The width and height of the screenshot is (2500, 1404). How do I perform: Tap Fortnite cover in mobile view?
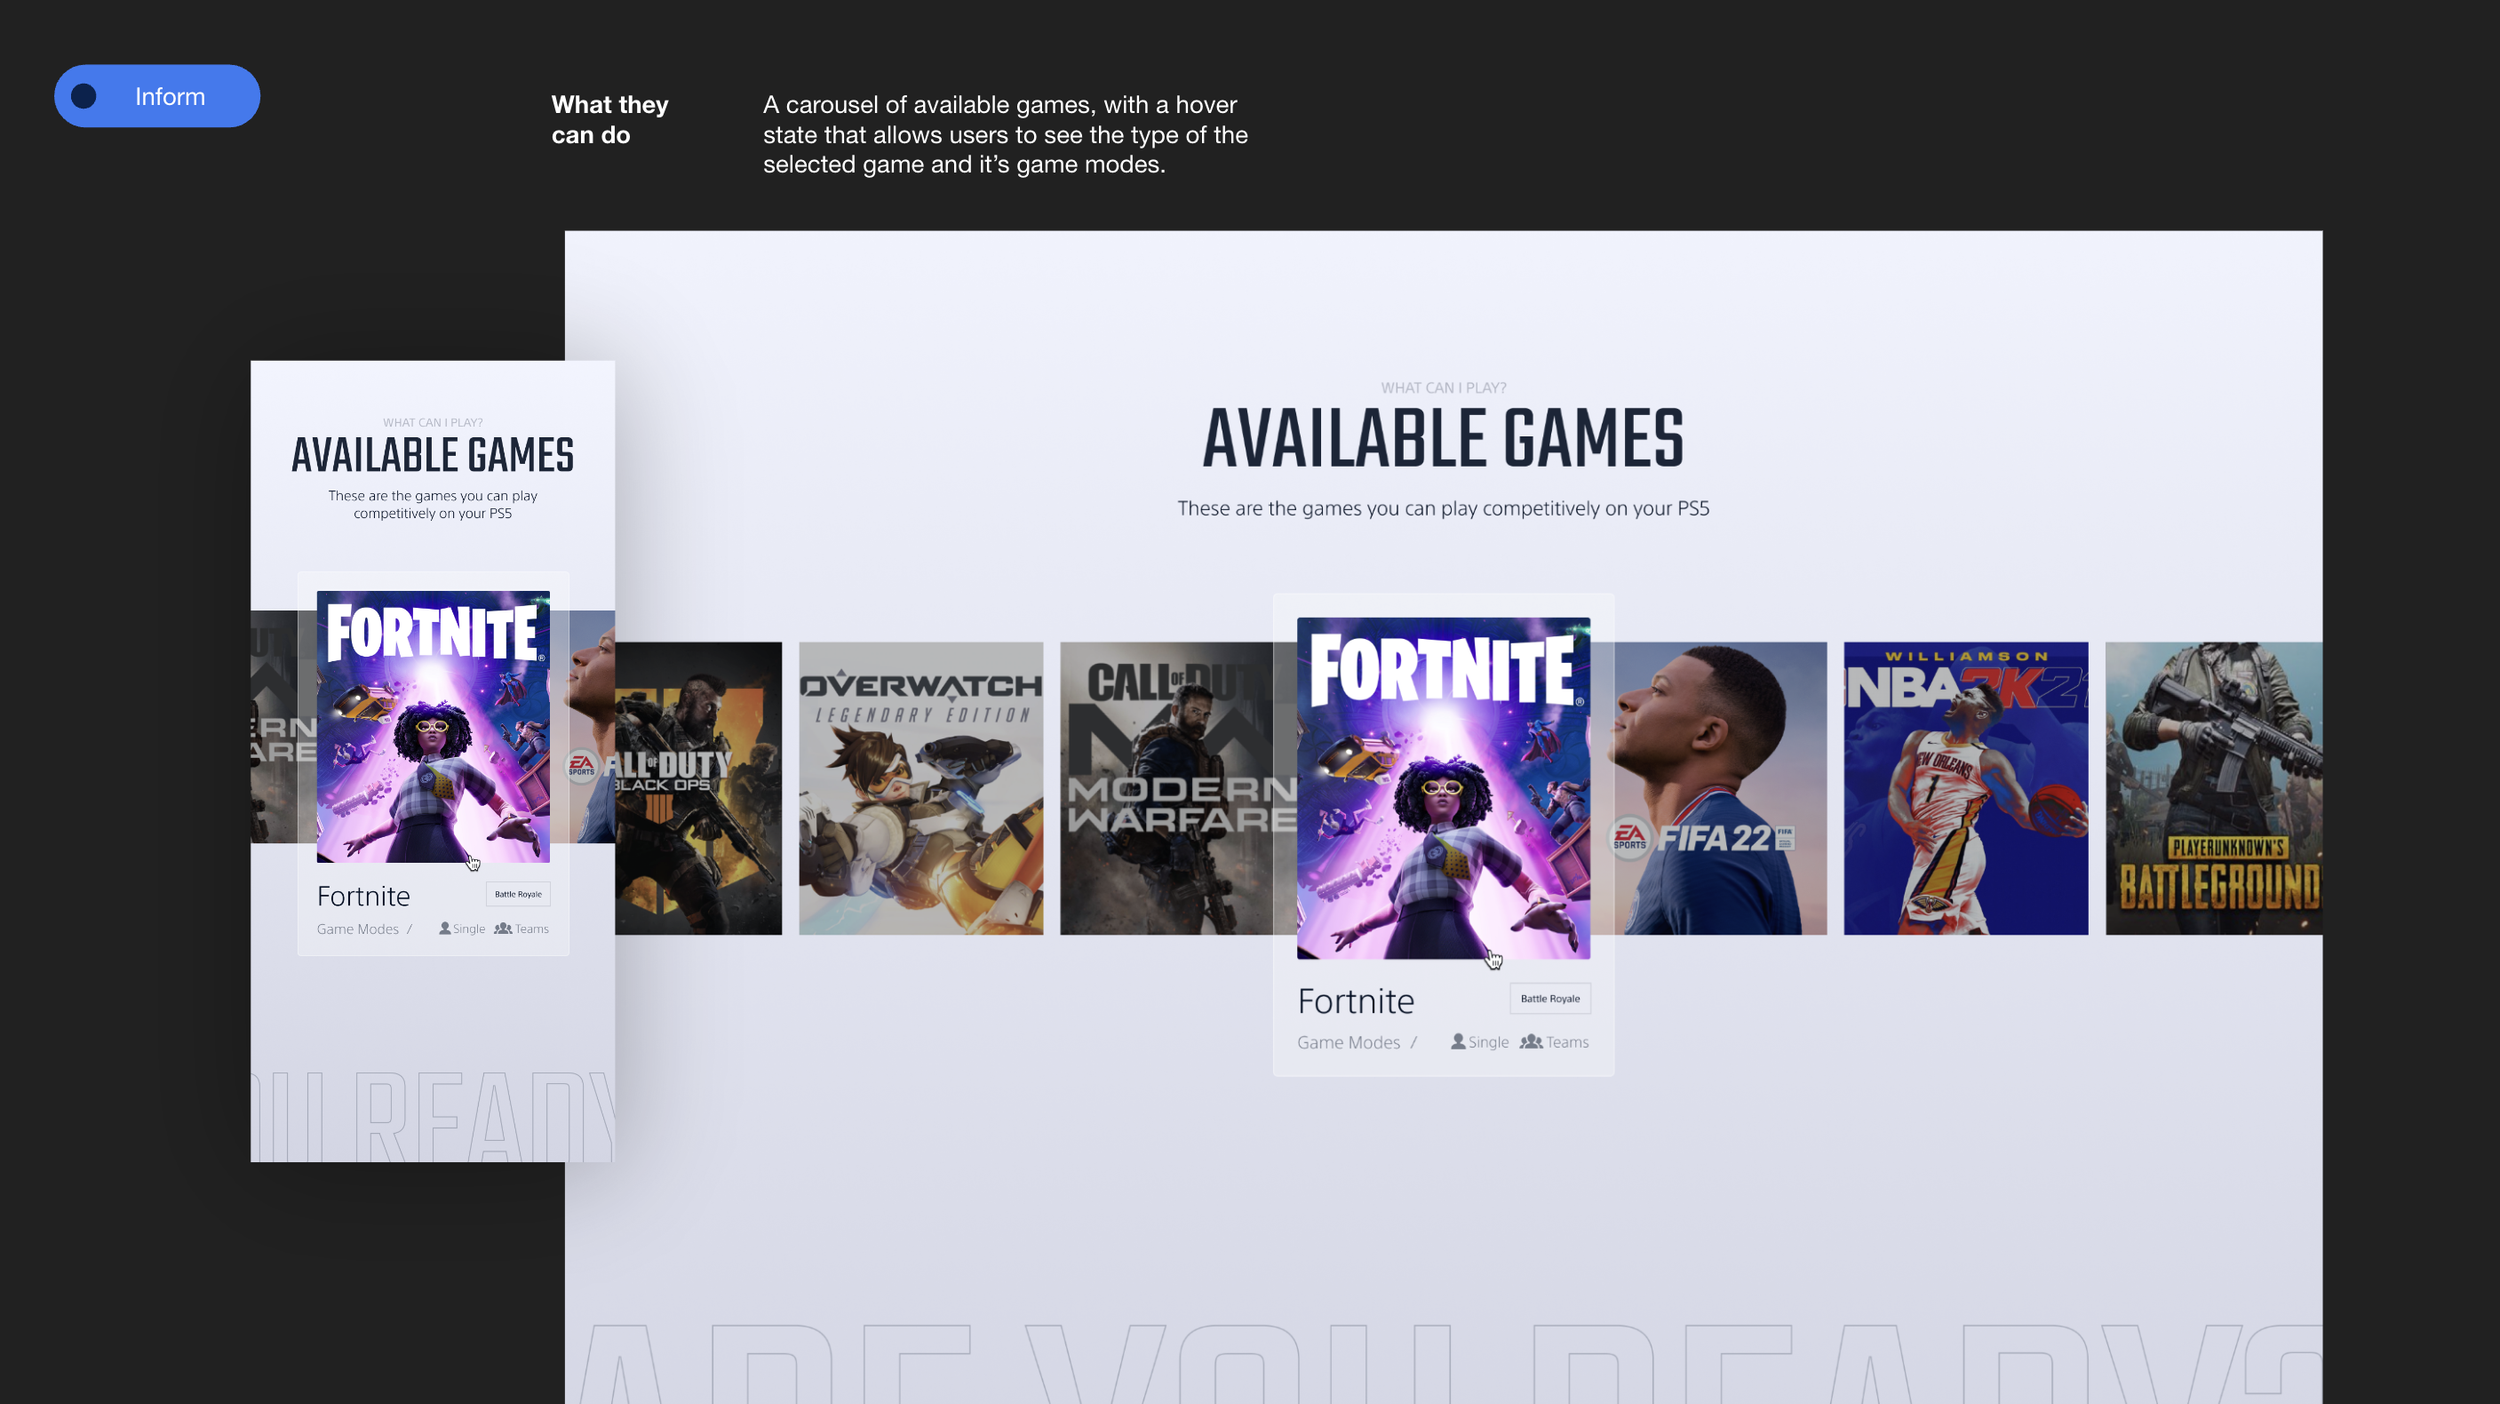(433, 726)
